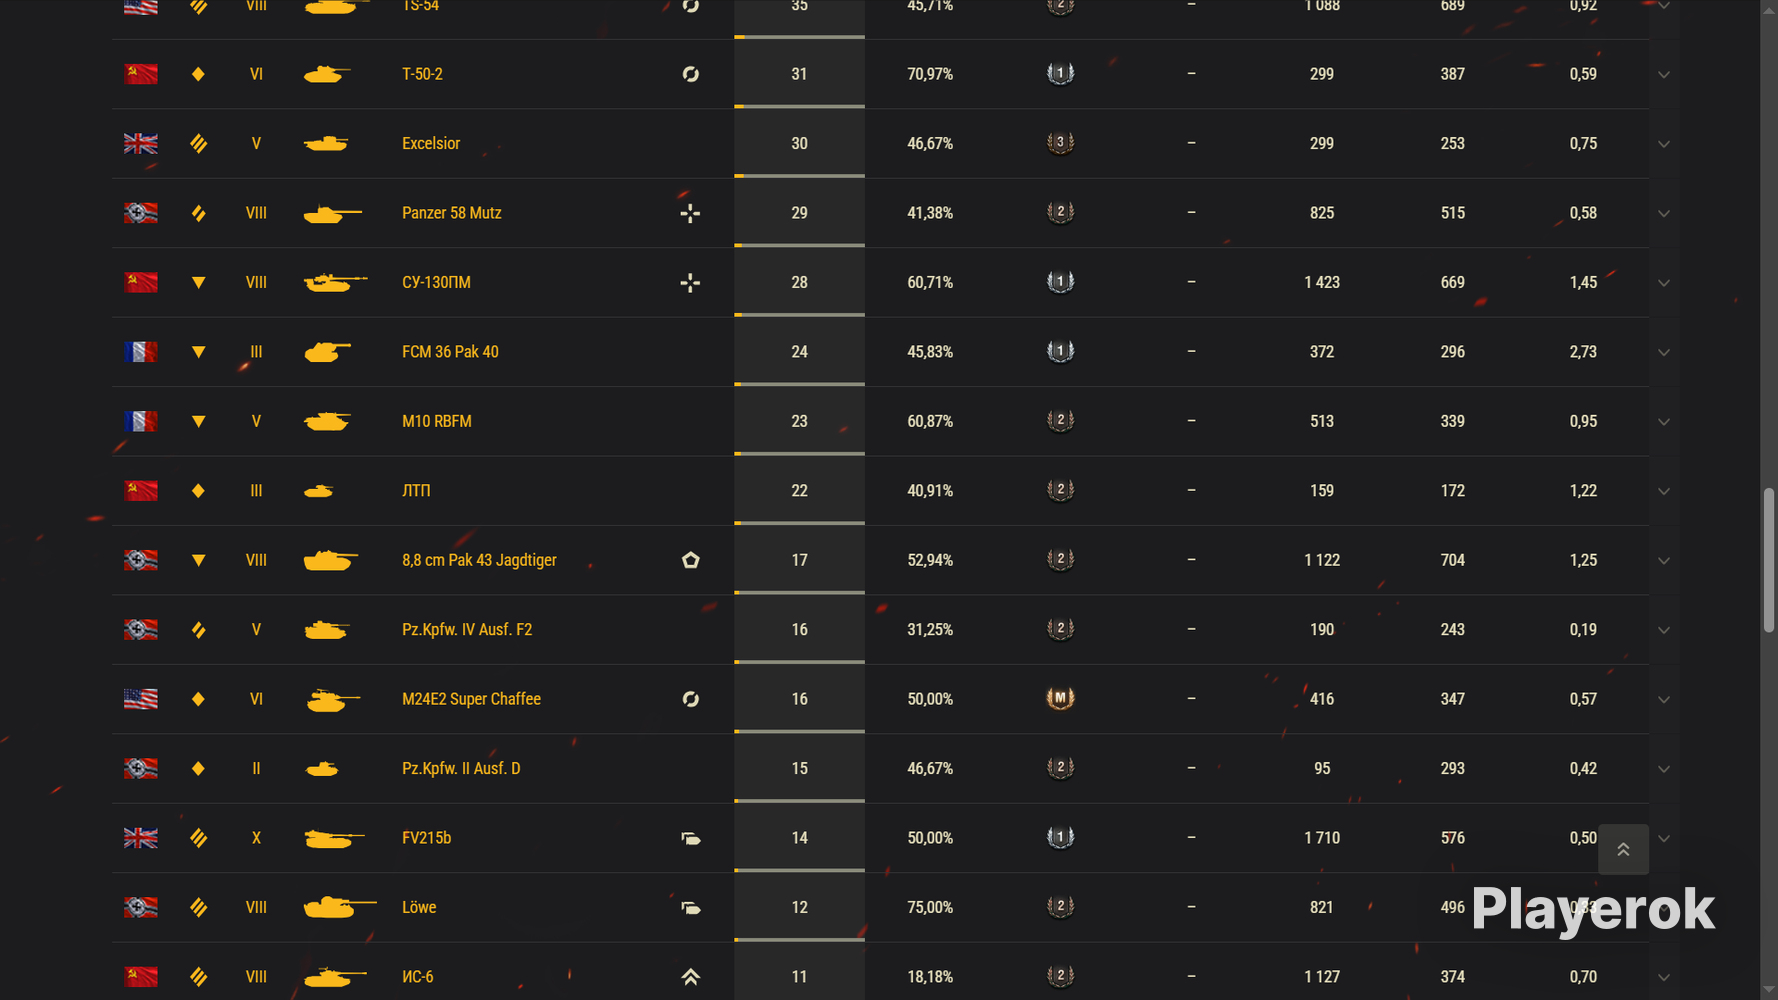
Task: Open the M24E2 Super Chaffee link
Action: point(471,699)
